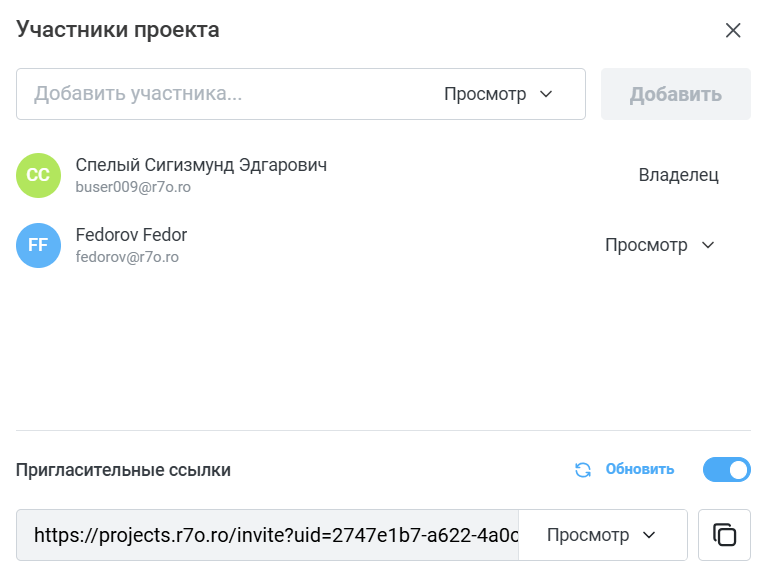Screen dimensions: 767x577
Task: Close the Участники проекта dialog
Action: coord(733,30)
